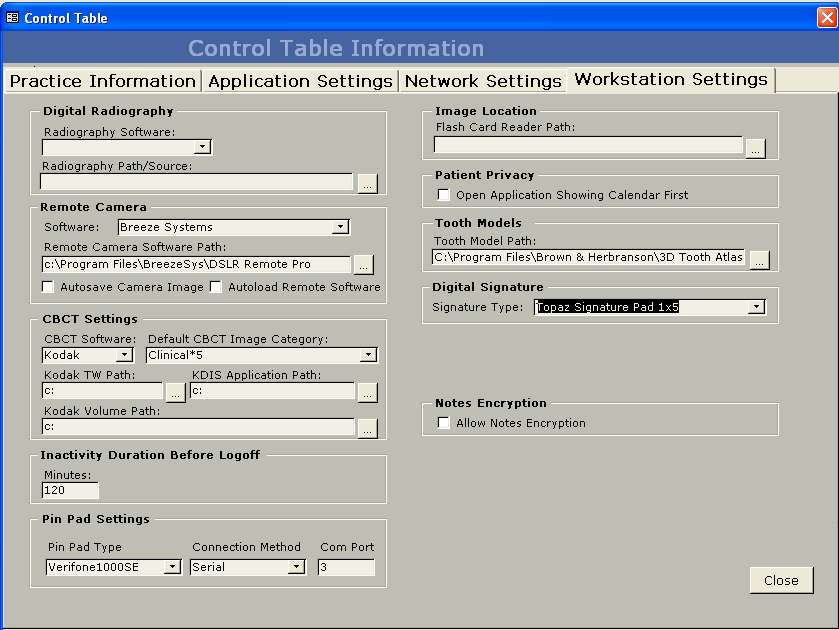Open the Network Settings tab

pos(483,81)
